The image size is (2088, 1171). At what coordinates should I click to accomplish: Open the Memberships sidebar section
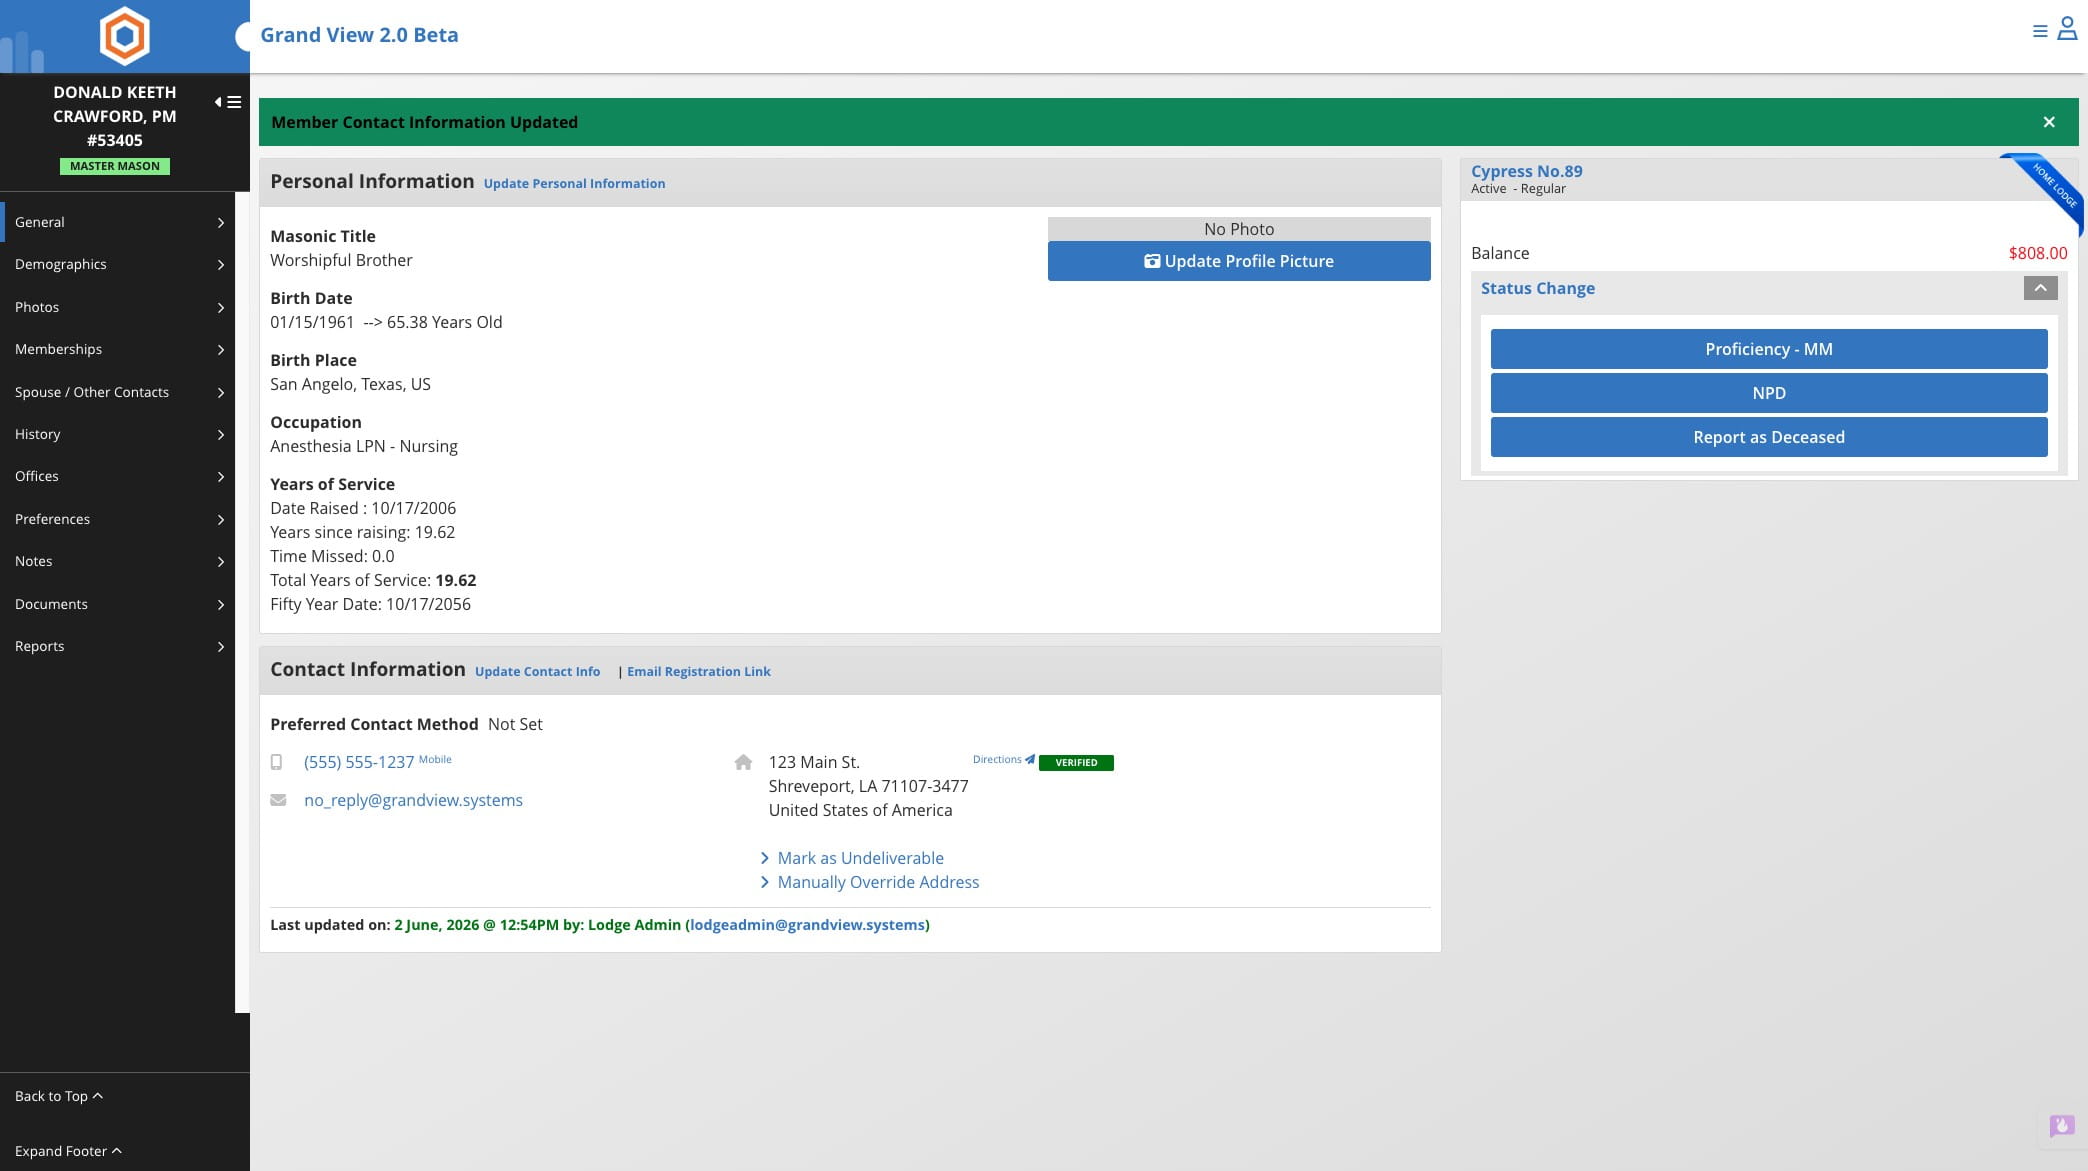117,349
